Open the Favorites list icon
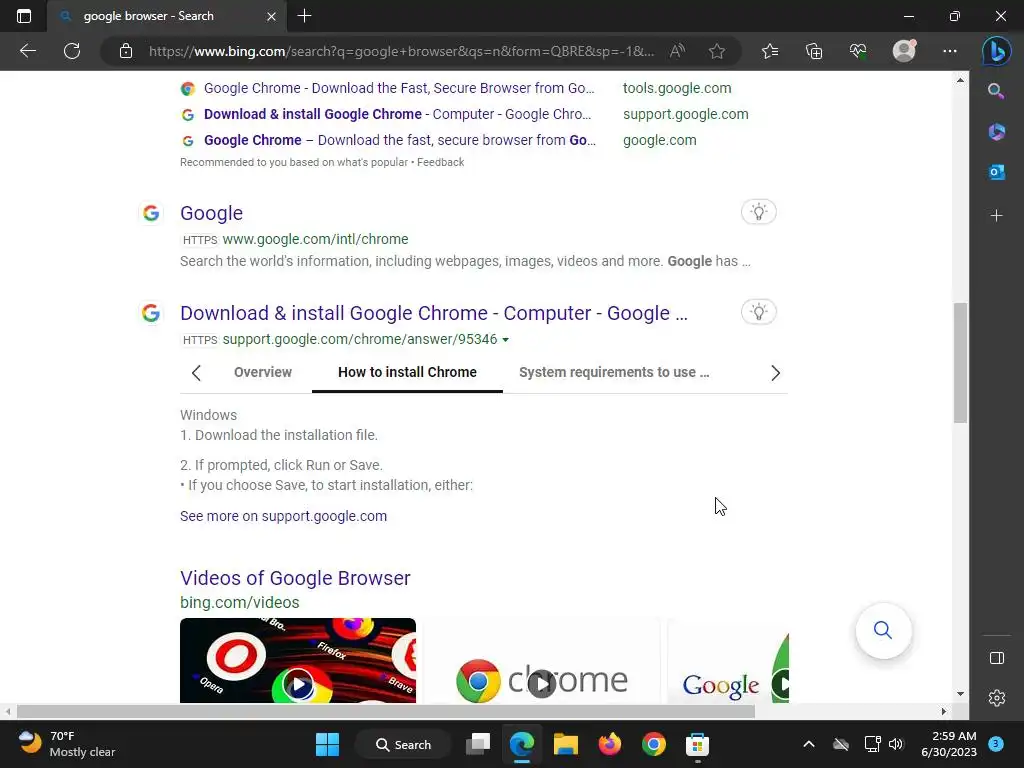Viewport: 1024px width, 768px height. 770,51
